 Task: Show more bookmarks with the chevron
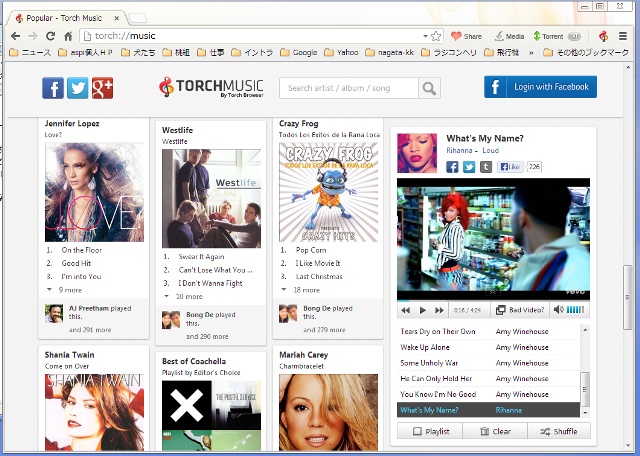531,52
